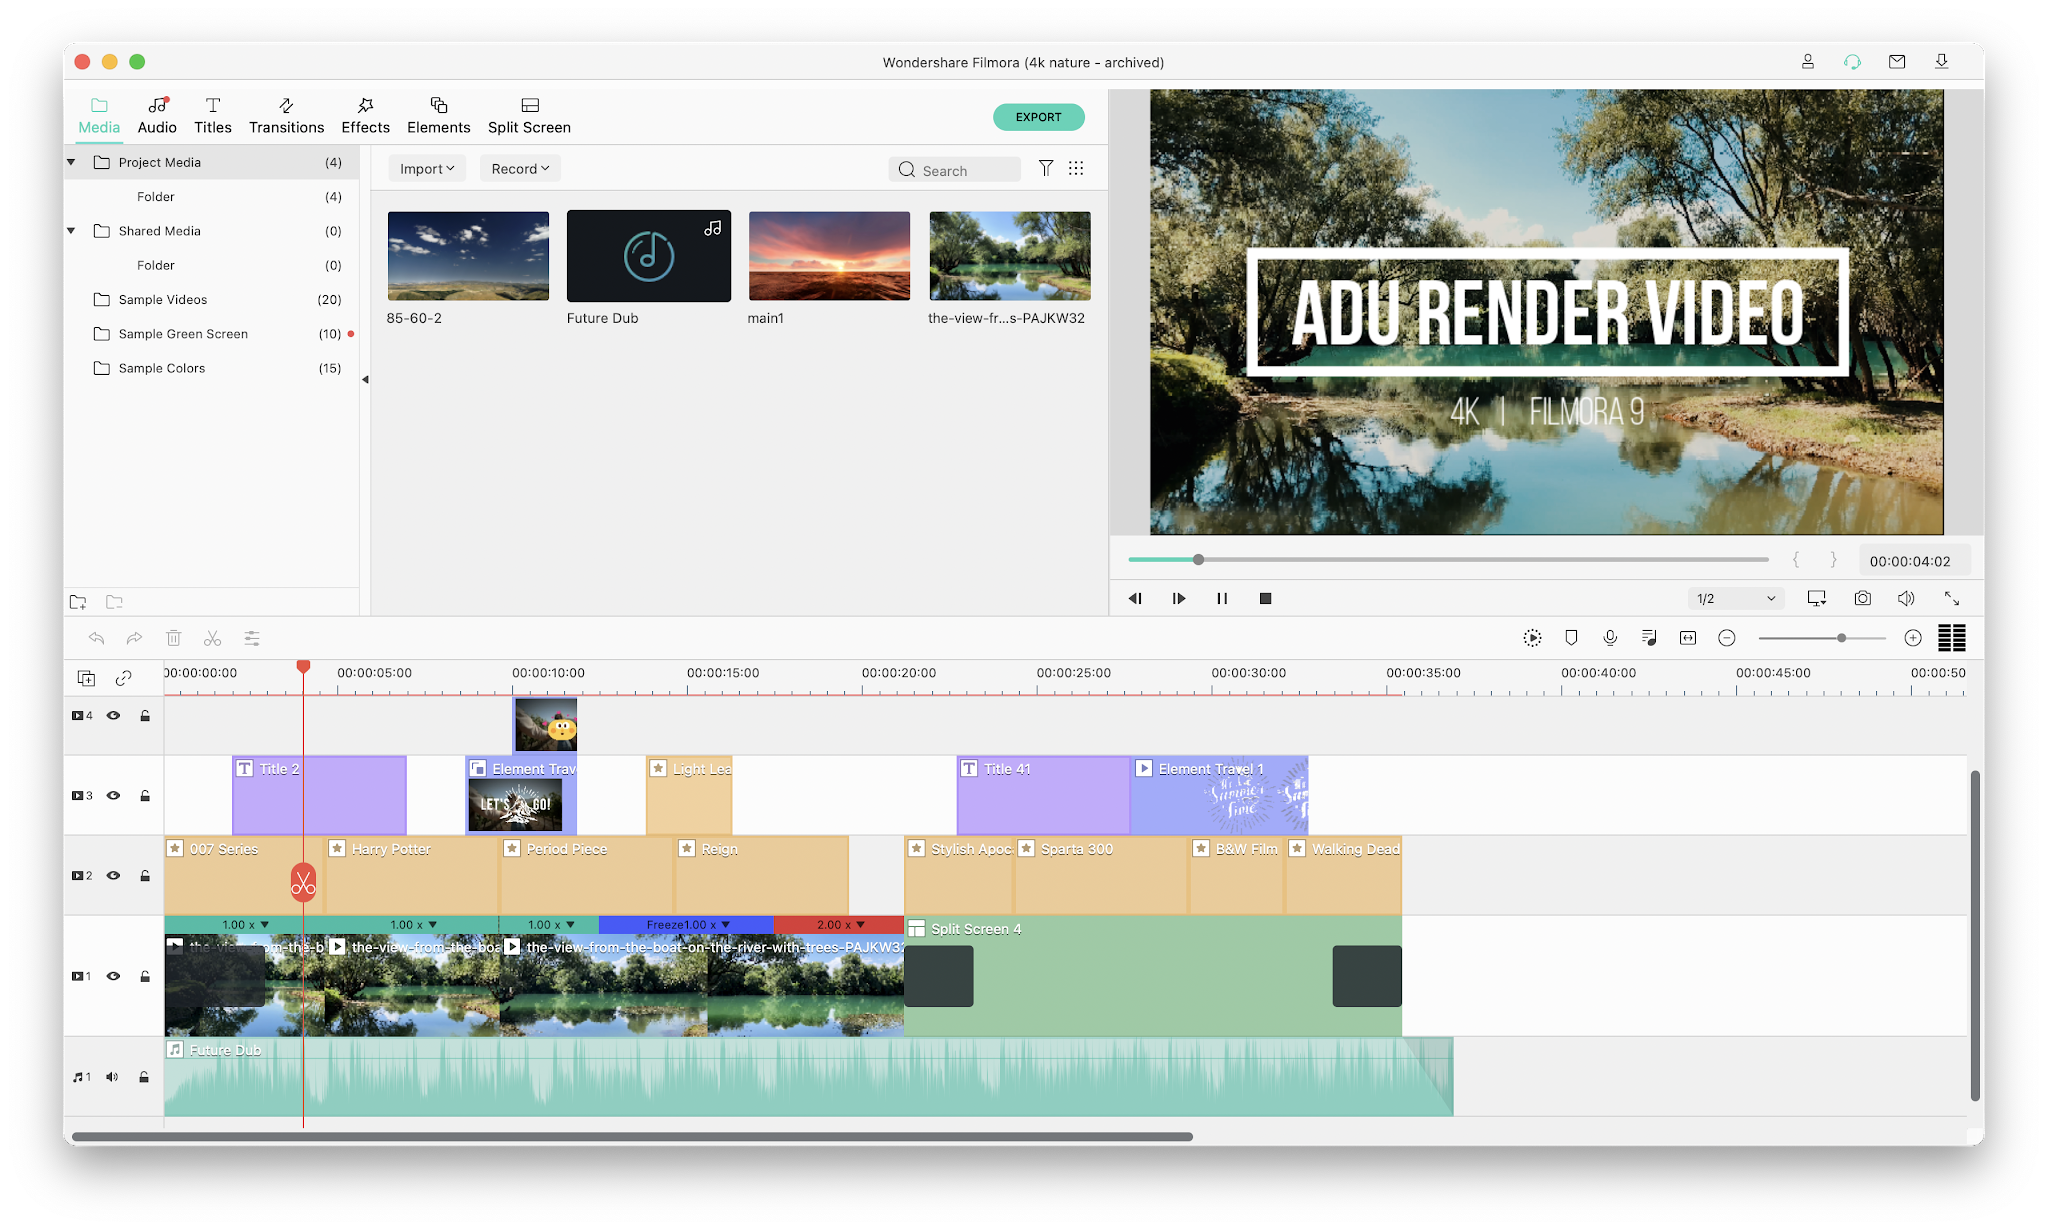This screenshot has width=2048, height=1230.
Task: Lock video track 4
Action: point(145,716)
